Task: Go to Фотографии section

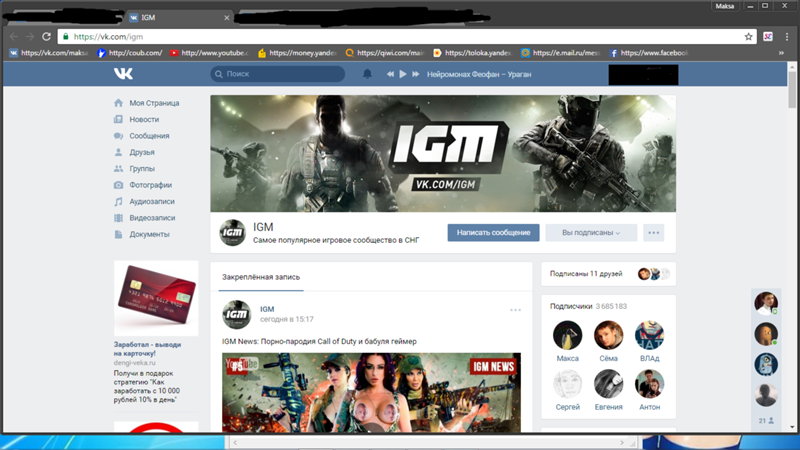Action: point(150,185)
